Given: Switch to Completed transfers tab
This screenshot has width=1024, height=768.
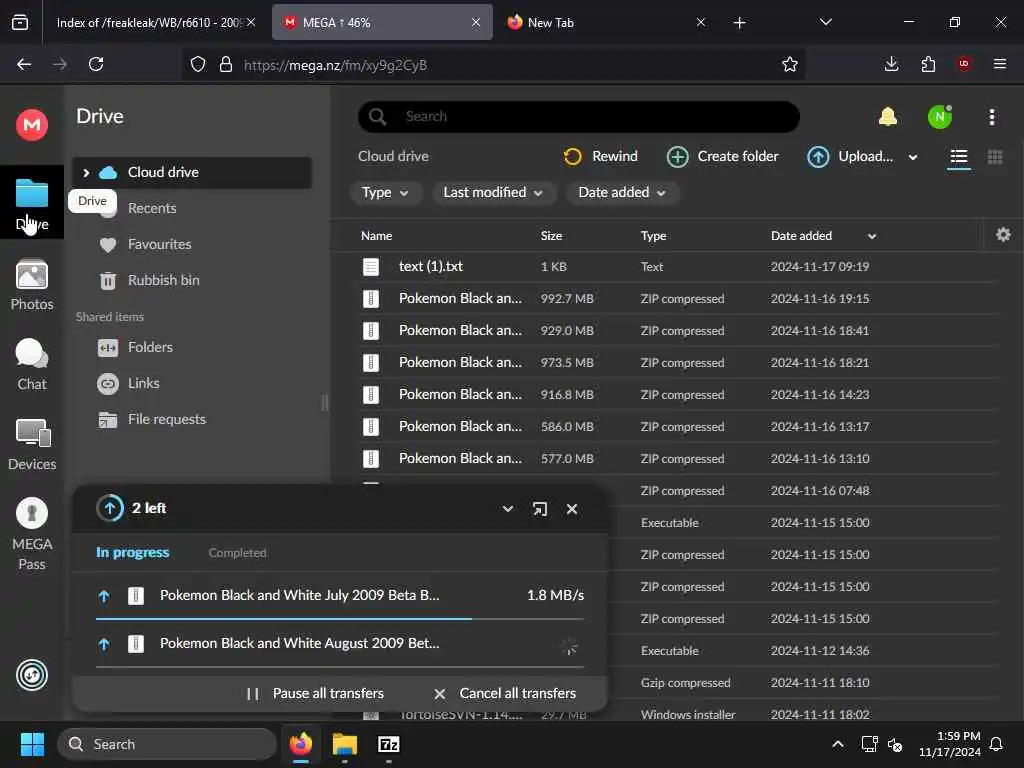Looking at the screenshot, I should click(x=237, y=553).
